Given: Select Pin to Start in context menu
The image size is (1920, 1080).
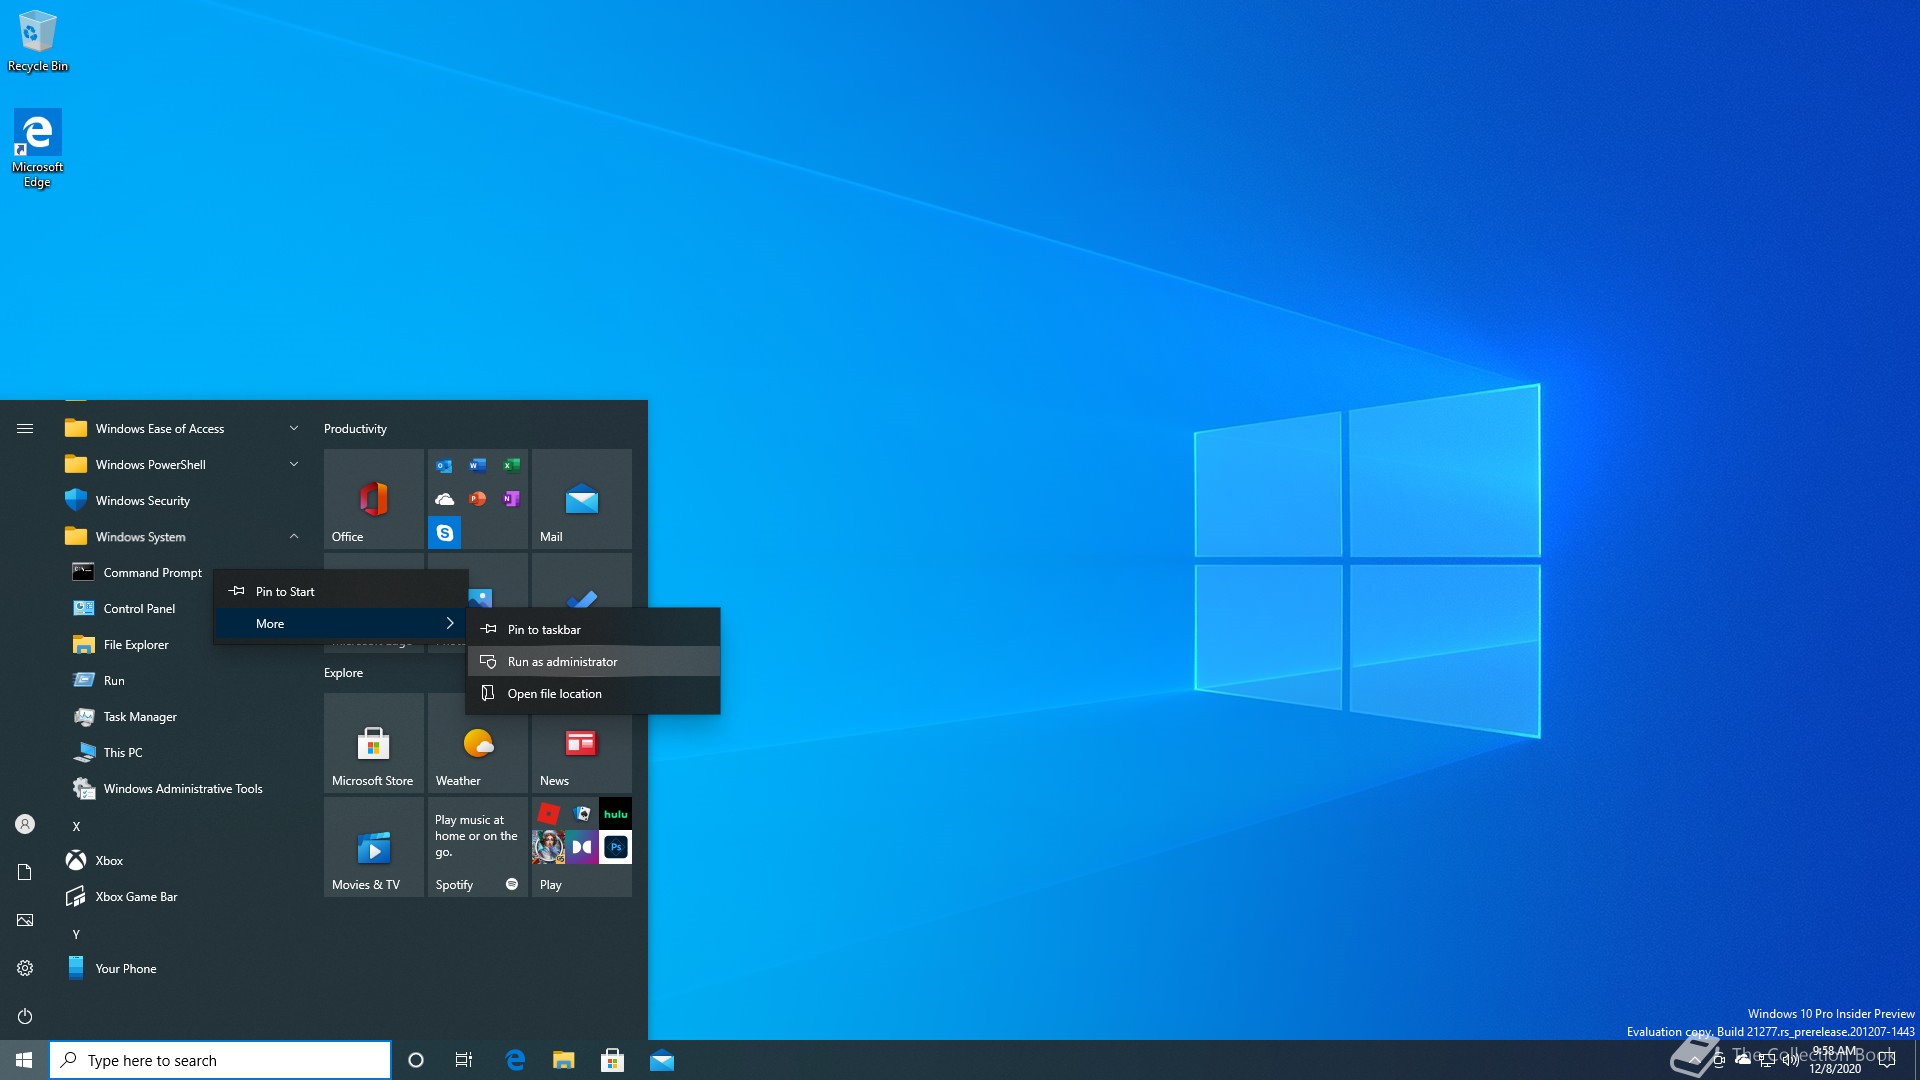Looking at the screenshot, I should click(x=341, y=591).
